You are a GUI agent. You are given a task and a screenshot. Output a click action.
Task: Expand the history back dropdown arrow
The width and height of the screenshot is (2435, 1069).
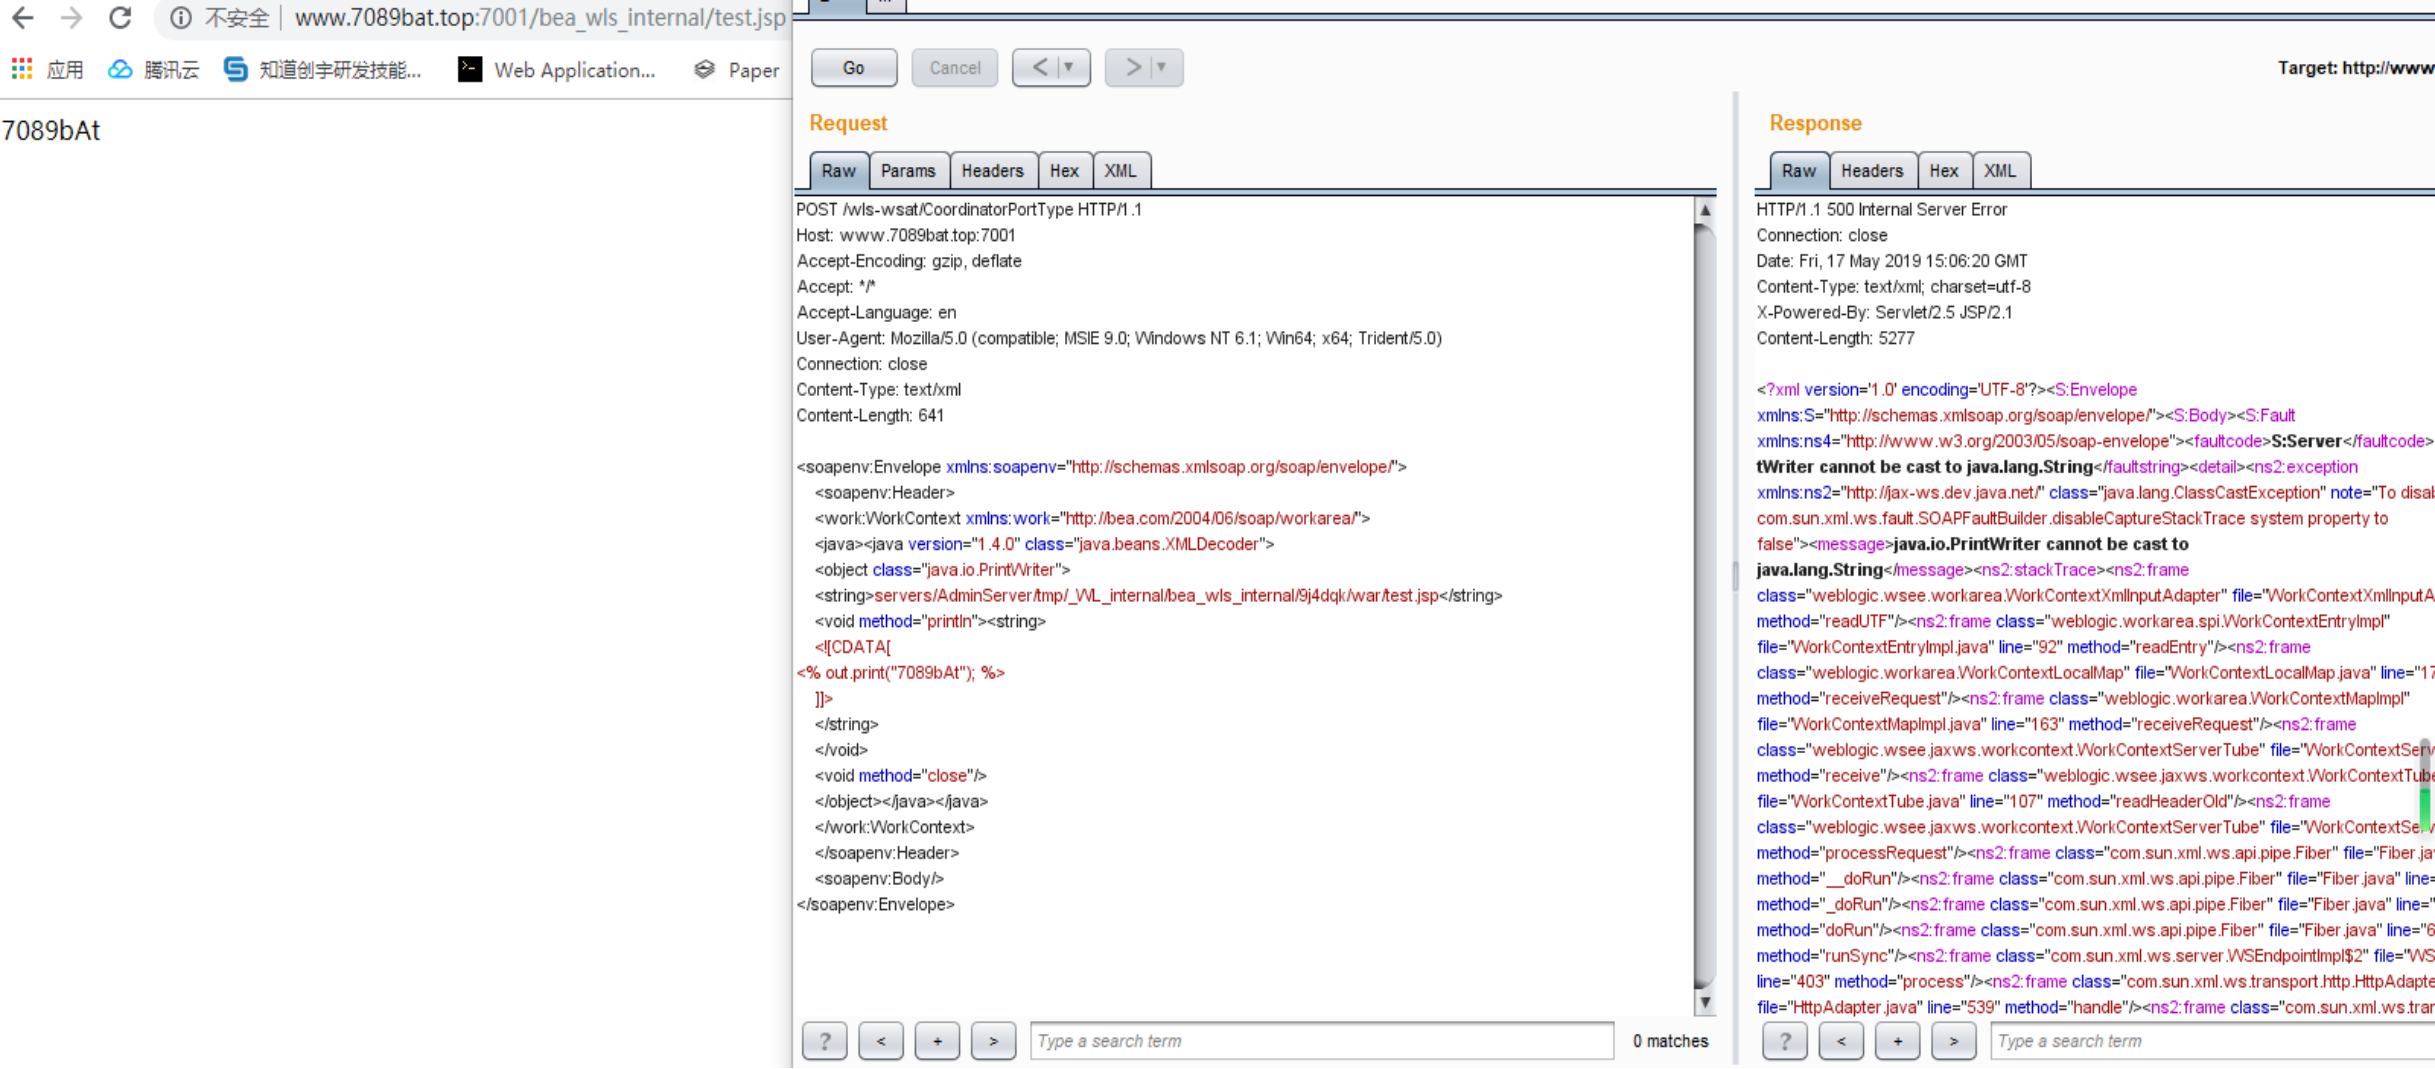[x=1069, y=67]
